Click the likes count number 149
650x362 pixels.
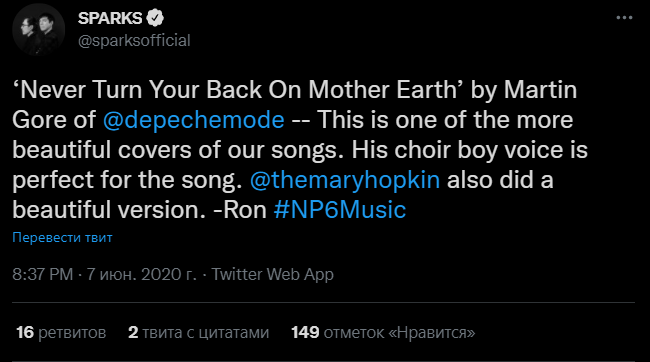305,333
